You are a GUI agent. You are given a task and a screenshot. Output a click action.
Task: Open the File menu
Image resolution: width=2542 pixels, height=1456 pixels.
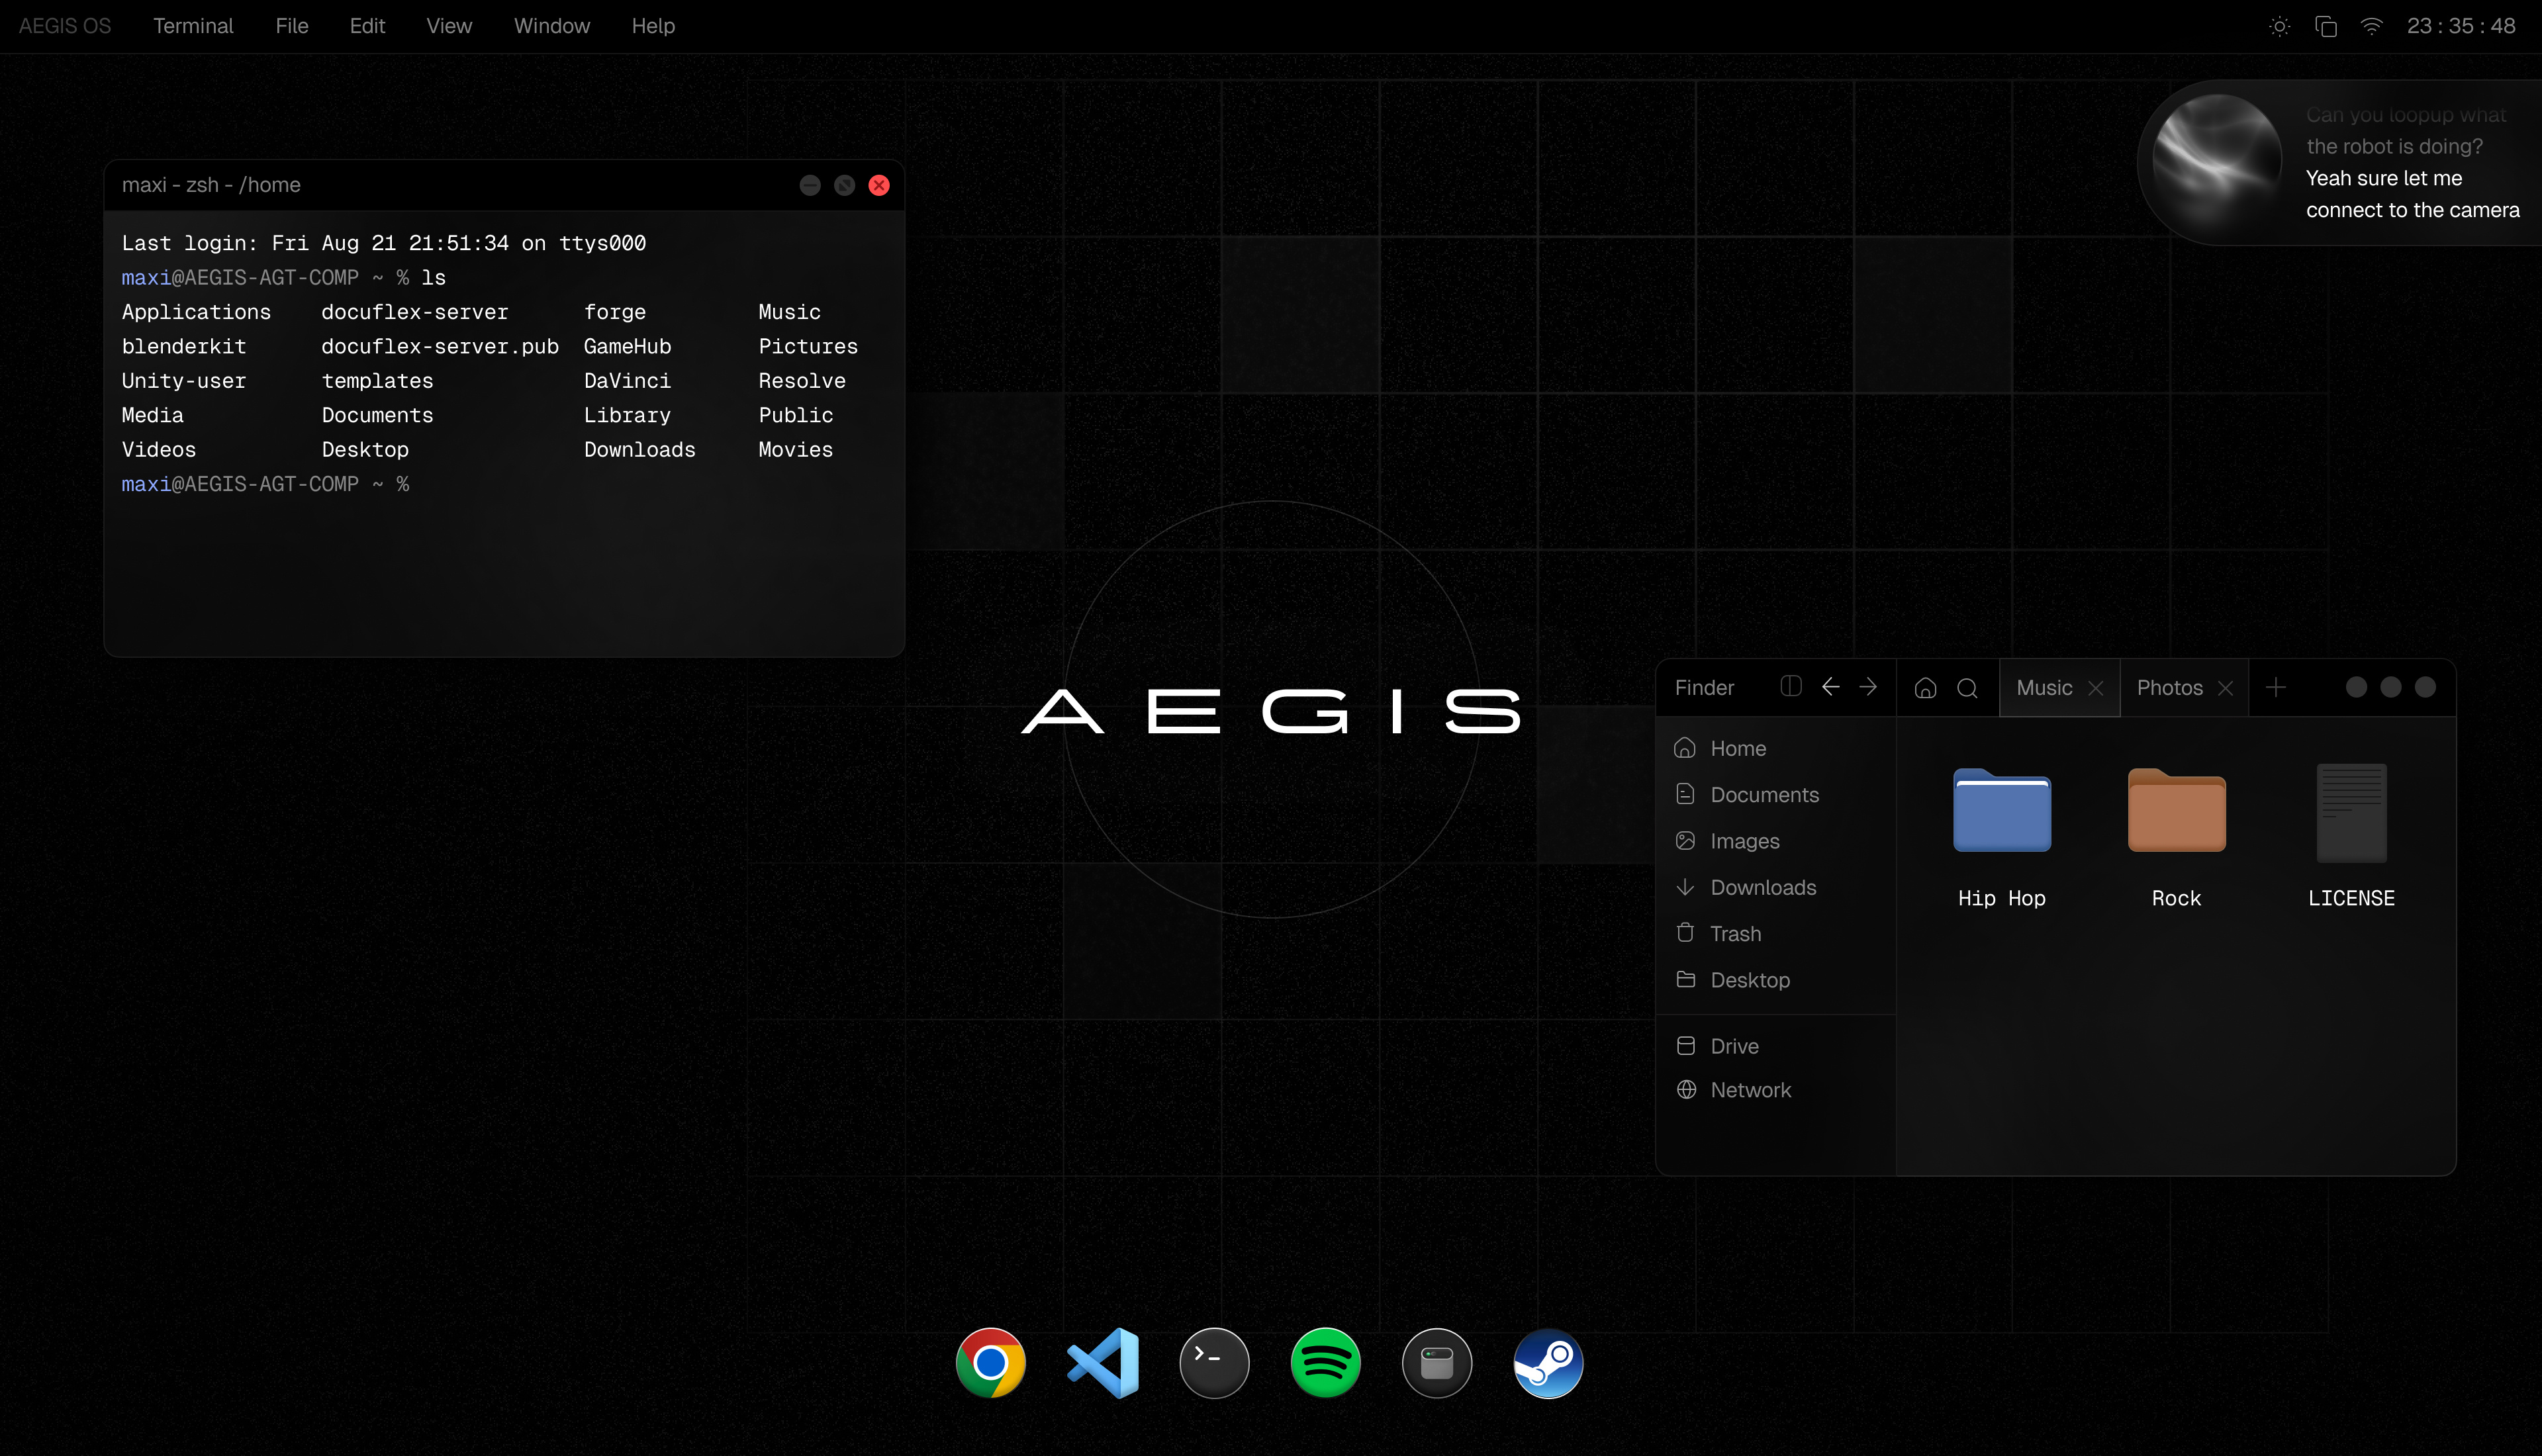(292, 26)
